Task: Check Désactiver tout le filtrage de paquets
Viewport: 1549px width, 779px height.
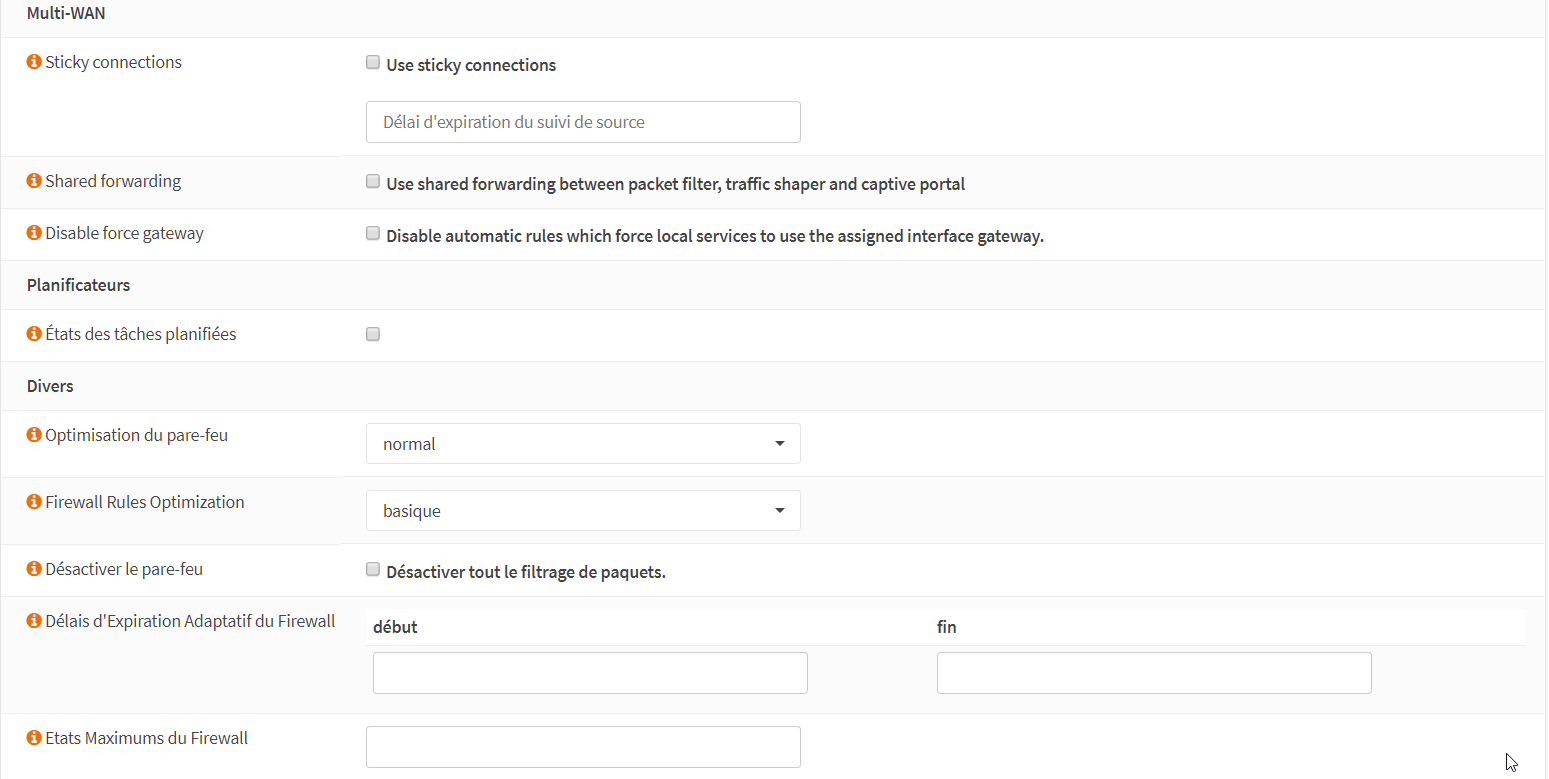Action: 373,570
